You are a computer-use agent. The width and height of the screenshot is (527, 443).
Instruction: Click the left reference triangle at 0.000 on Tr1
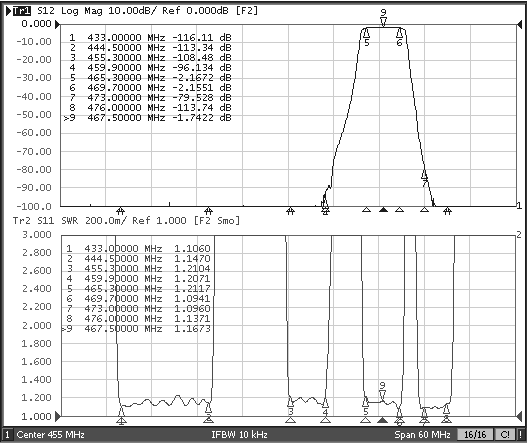[x=58, y=24]
